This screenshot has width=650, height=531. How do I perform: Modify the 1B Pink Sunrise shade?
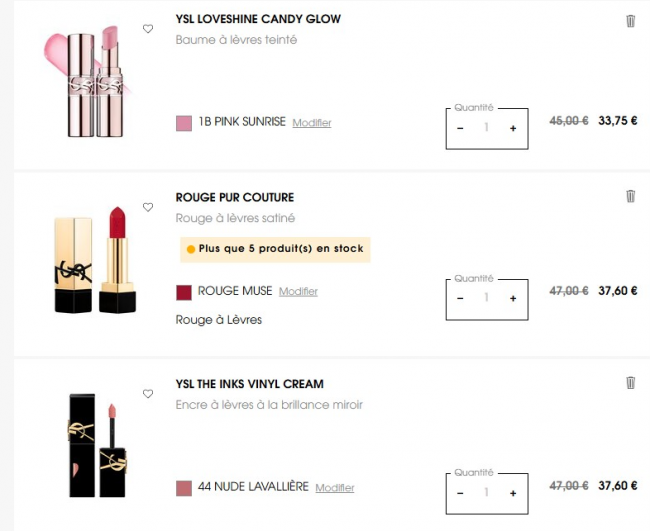[x=311, y=123]
